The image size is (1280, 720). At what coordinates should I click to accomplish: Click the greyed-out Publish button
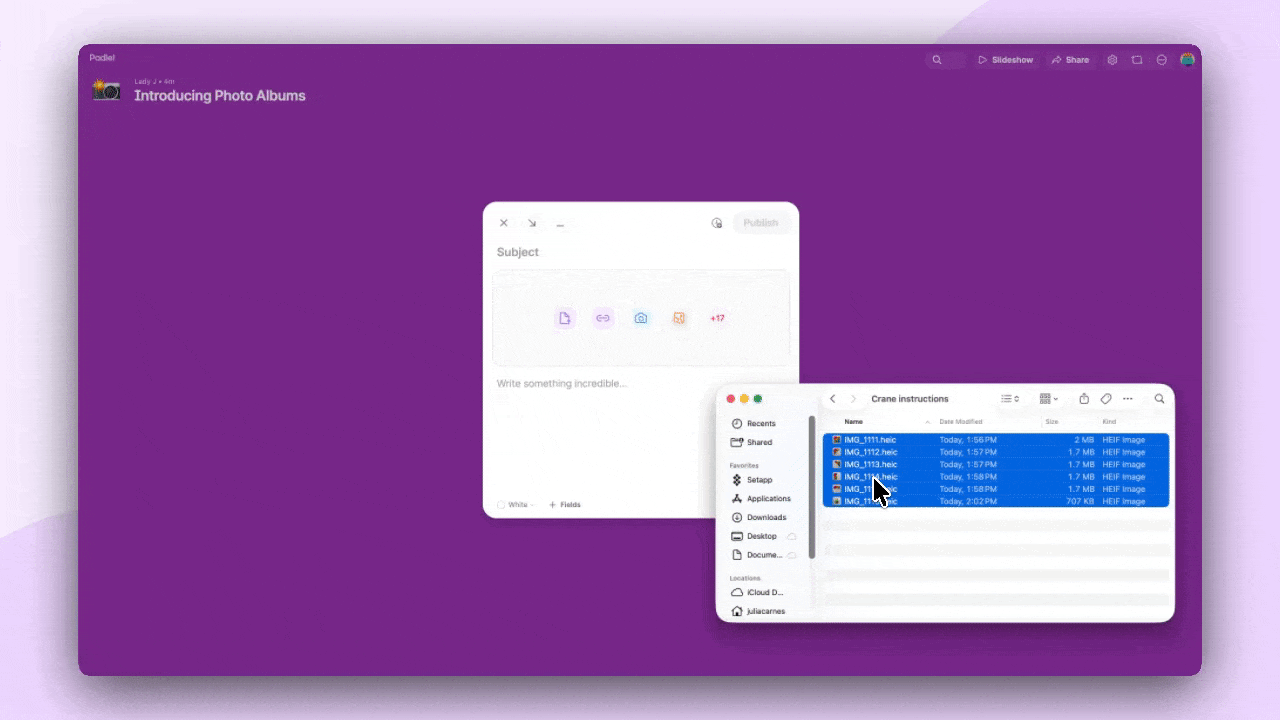[x=761, y=223]
